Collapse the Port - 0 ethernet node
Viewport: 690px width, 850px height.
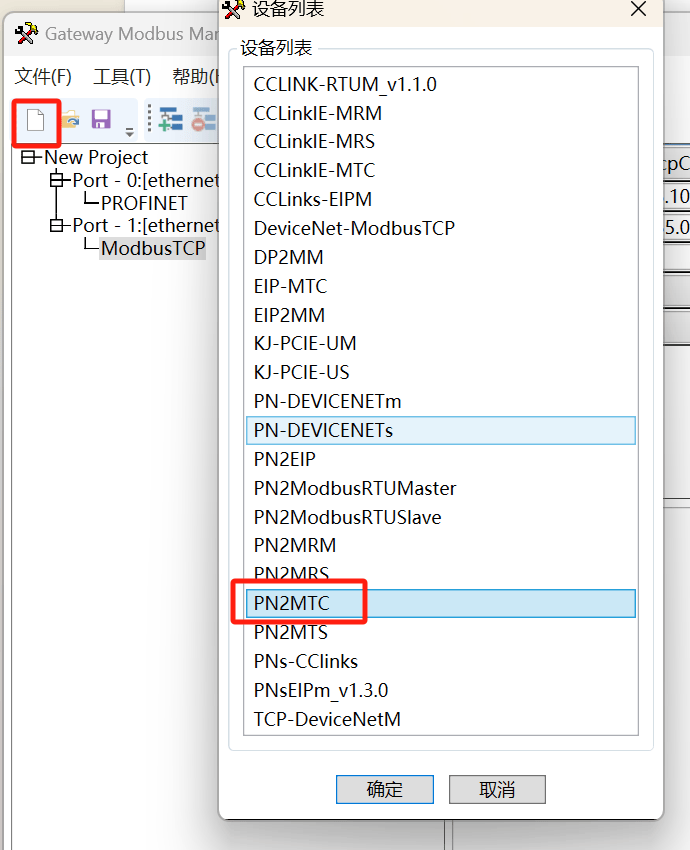[x=57, y=180]
